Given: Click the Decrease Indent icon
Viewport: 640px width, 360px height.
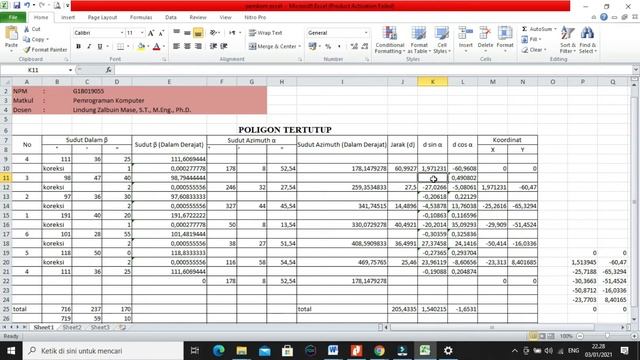Looking at the screenshot, I should (x=213, y=47).
